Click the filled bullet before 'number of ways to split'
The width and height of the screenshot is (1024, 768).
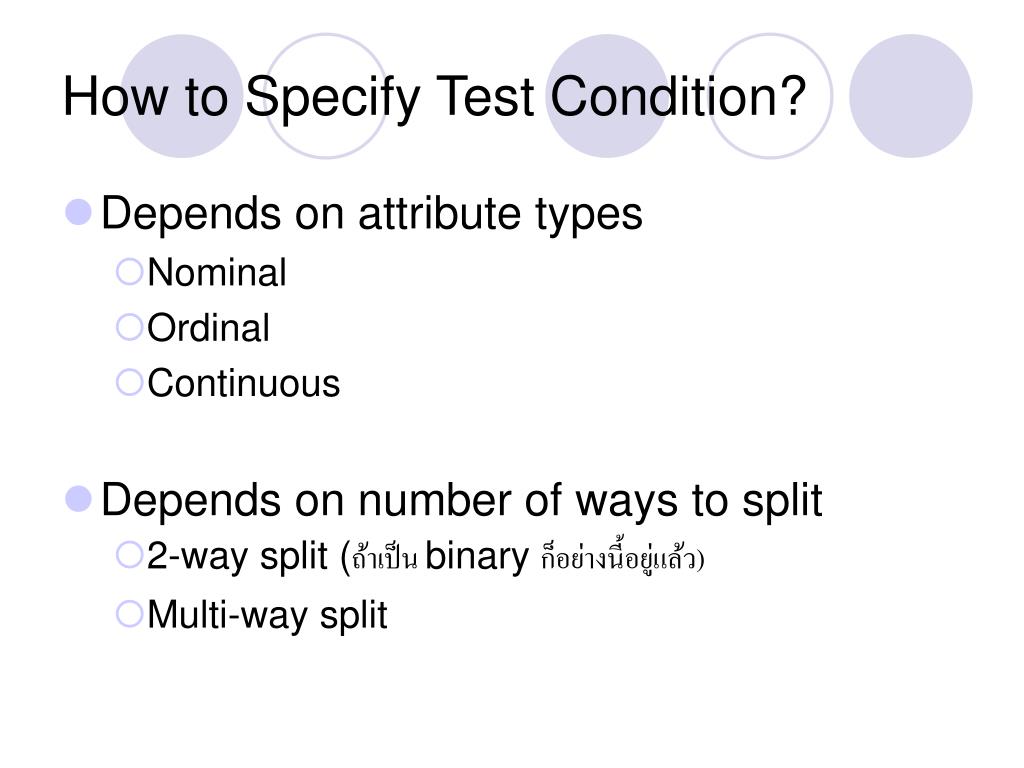point(78,499)
